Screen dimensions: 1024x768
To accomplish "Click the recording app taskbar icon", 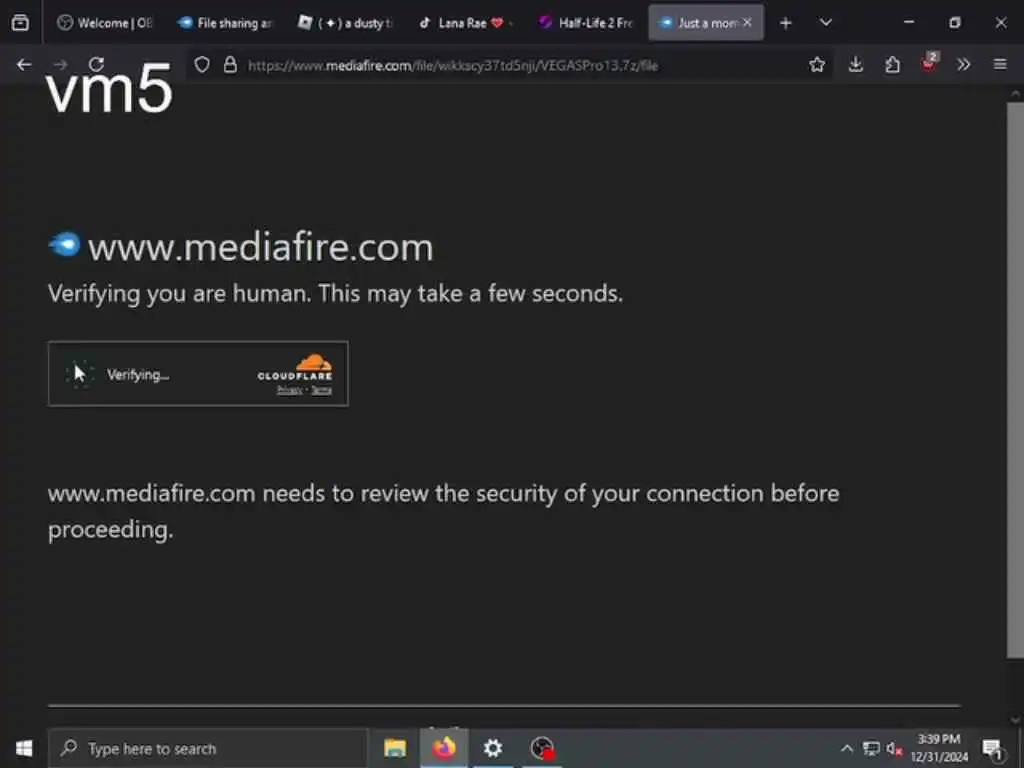I will [x=542, y=748].
